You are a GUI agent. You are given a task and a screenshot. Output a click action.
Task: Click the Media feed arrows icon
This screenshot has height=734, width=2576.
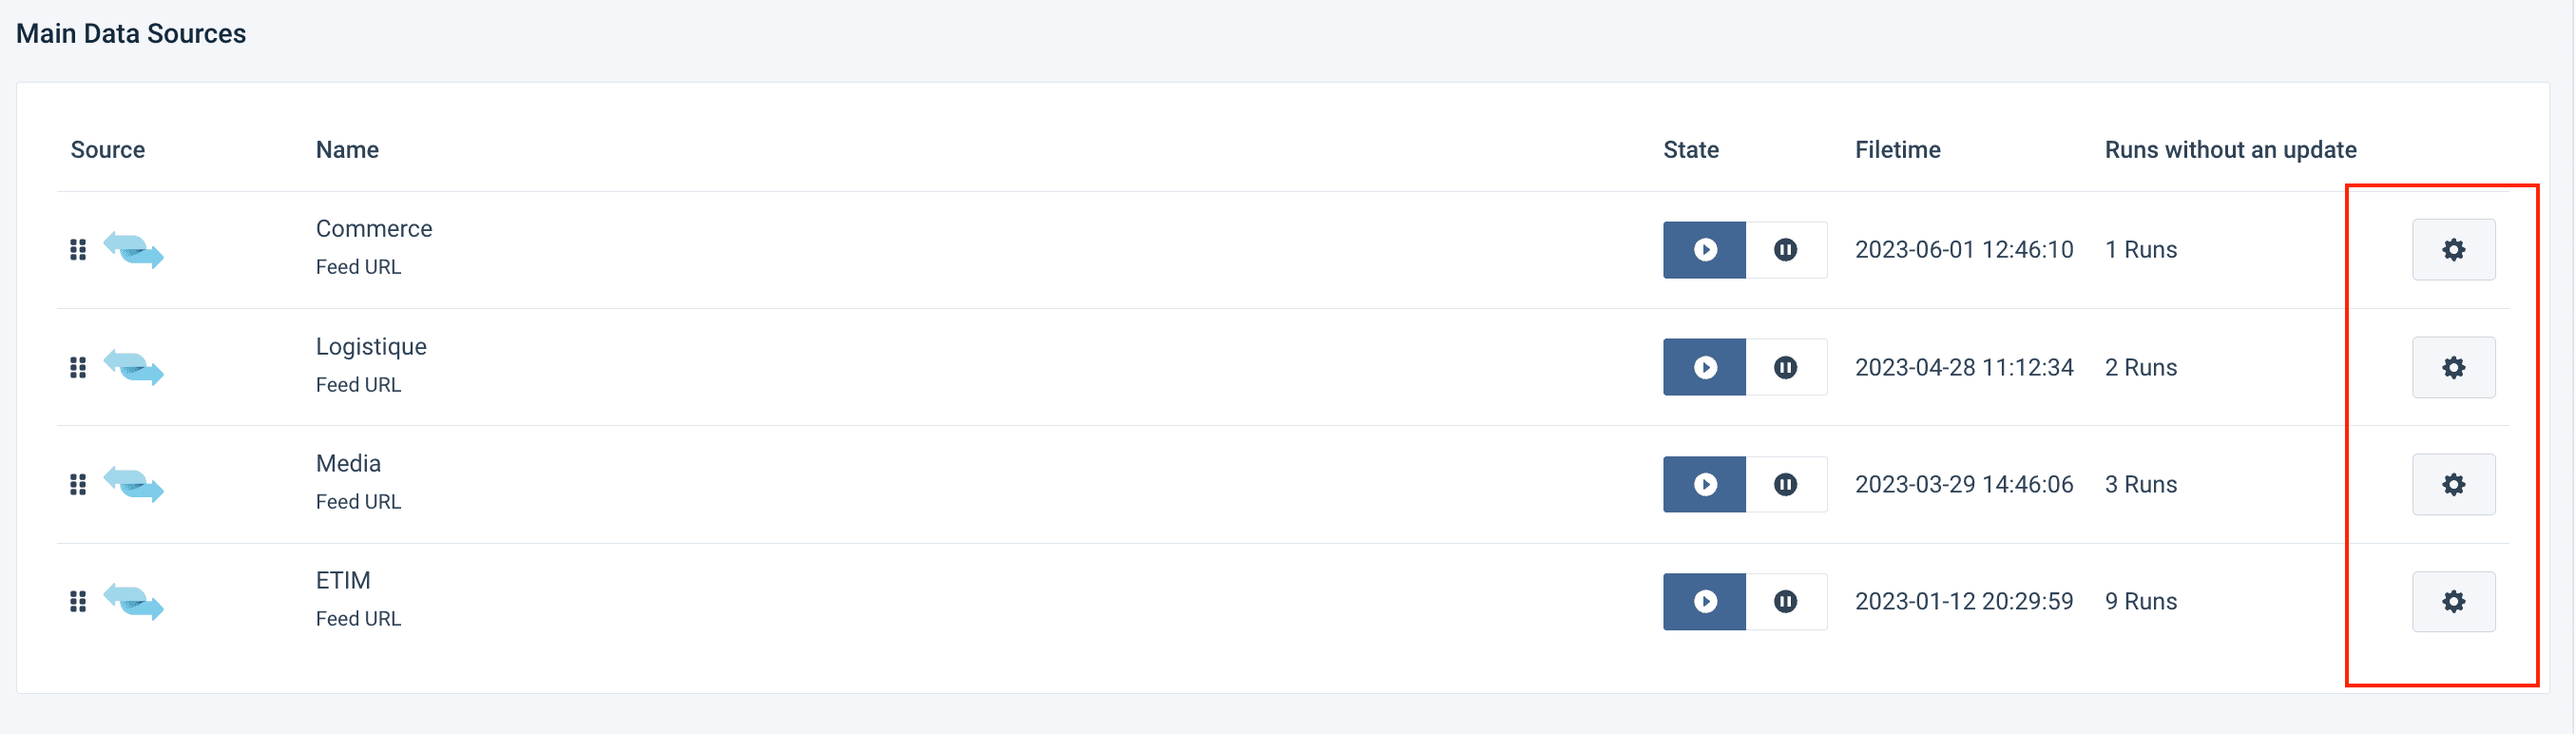pyautogui.click(x=134, y=485)
